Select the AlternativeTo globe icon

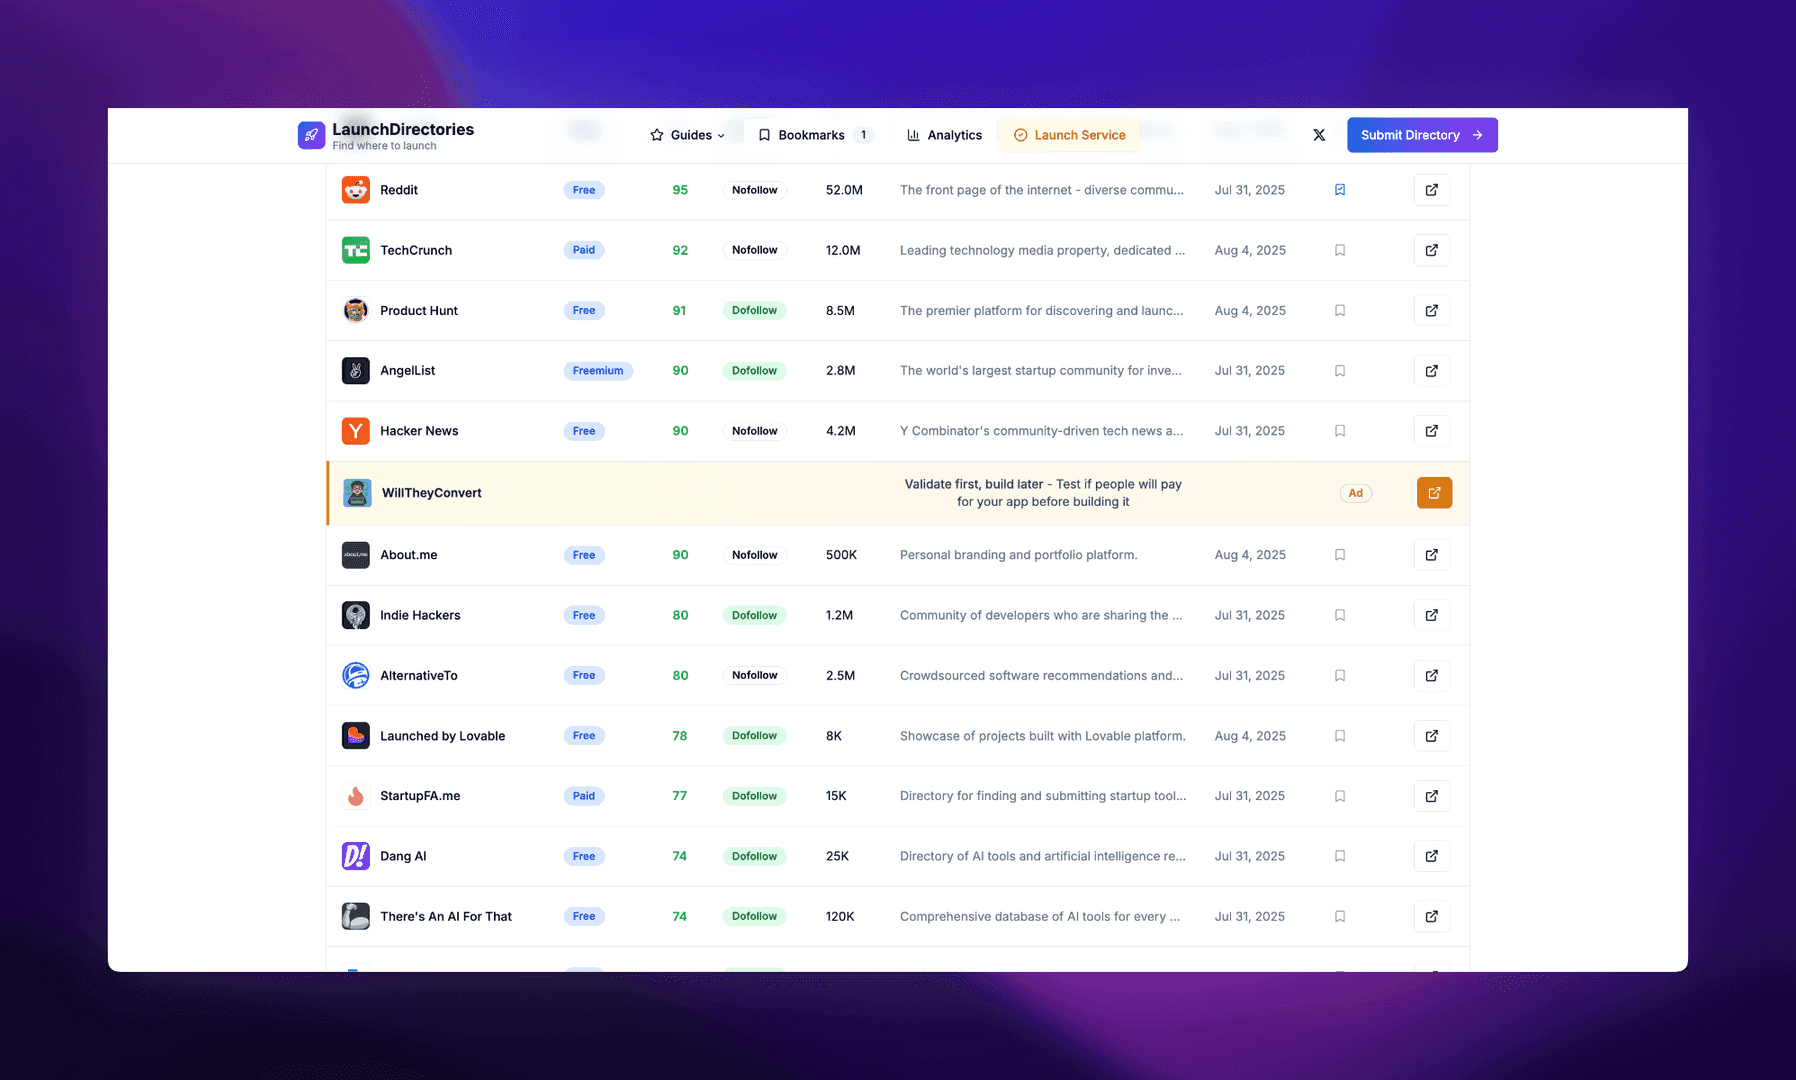click(355, 675)
